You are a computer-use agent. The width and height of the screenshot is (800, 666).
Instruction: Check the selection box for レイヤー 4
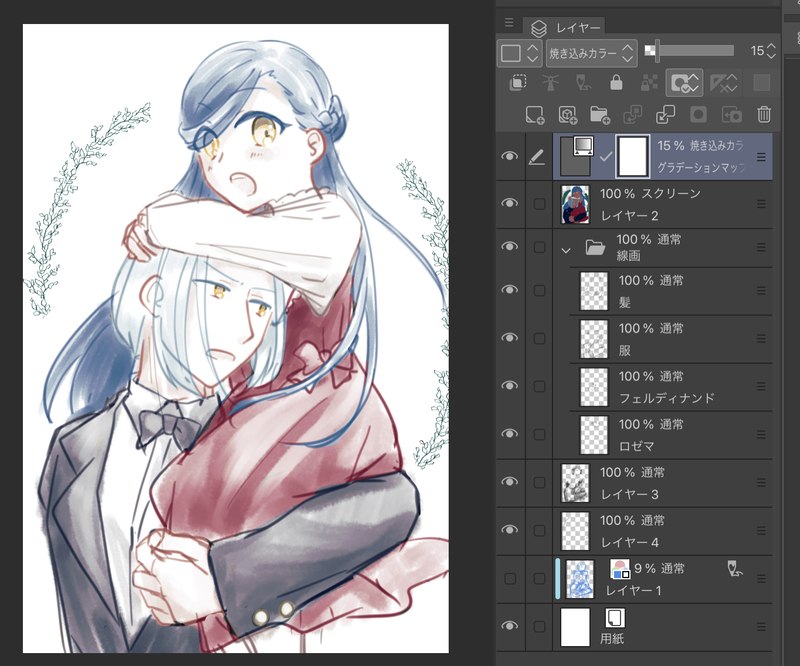pos(539,530)
